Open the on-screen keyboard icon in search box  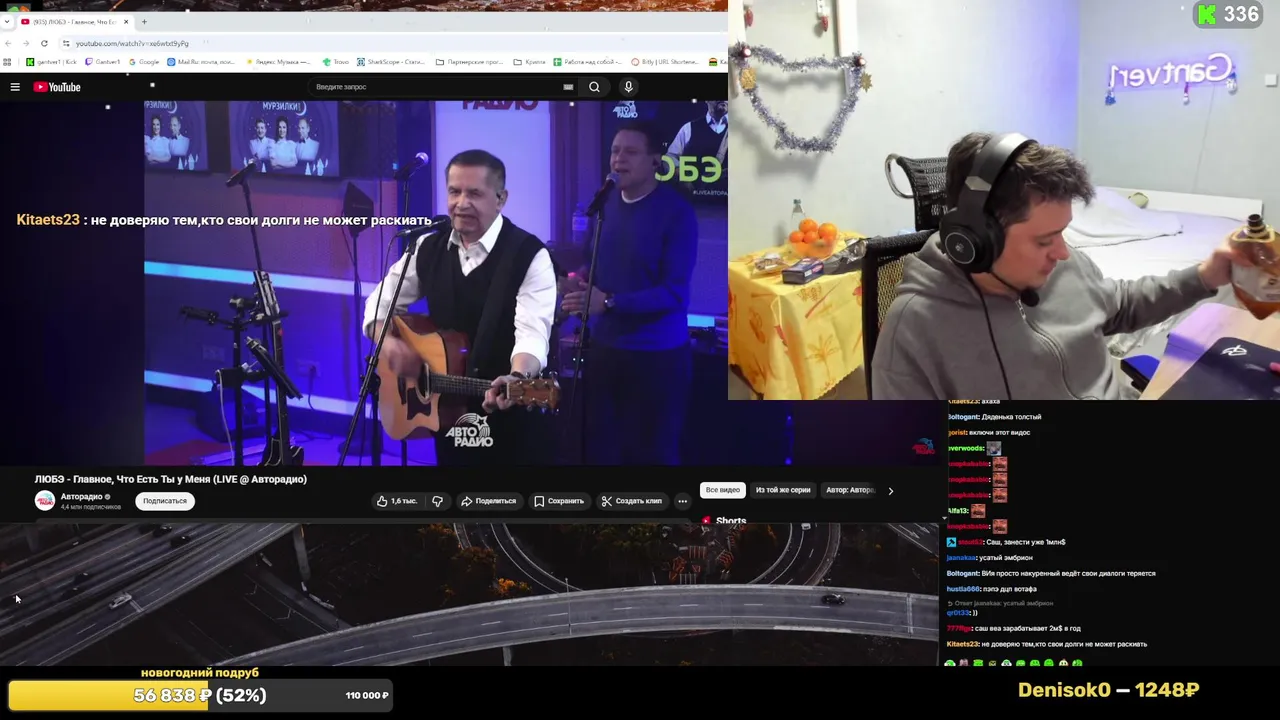click(x=568, y=87)
